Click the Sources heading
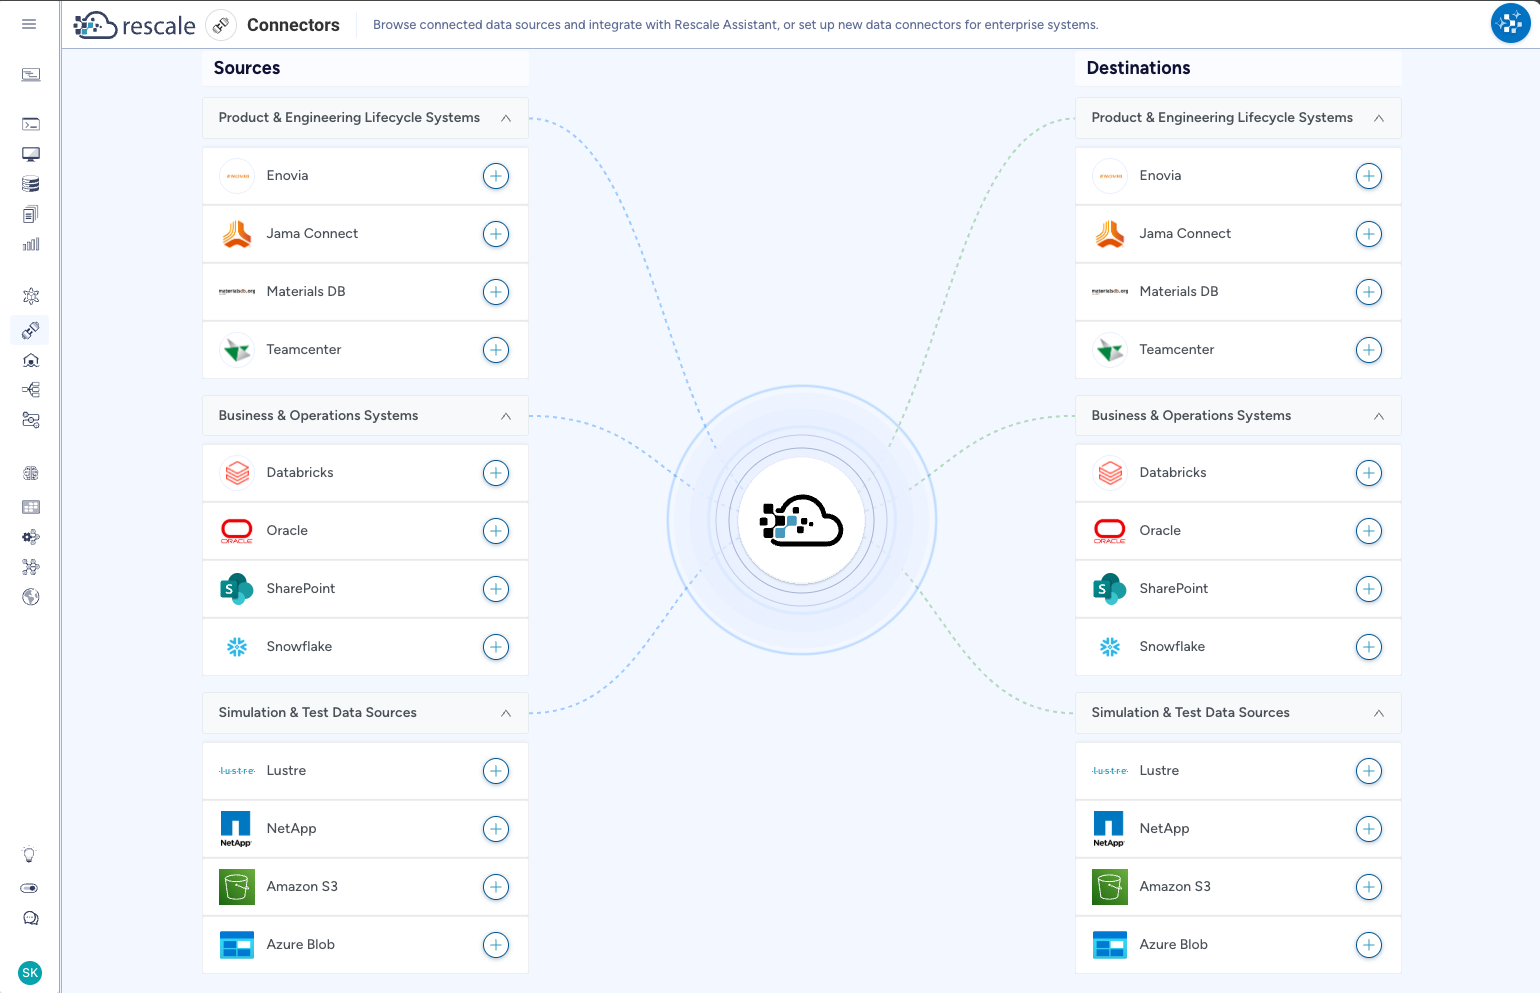The height and width of the screenshot is (993, 1540). pos(247,68)
